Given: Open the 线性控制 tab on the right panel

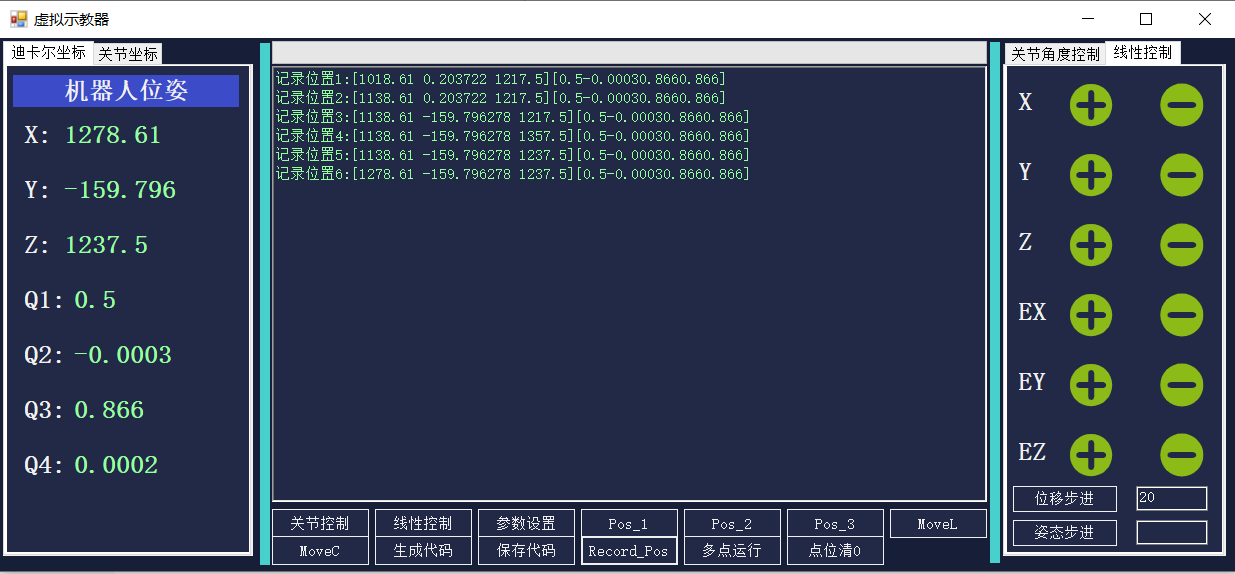Looking at the screenshot, I should coord(1143,52).
